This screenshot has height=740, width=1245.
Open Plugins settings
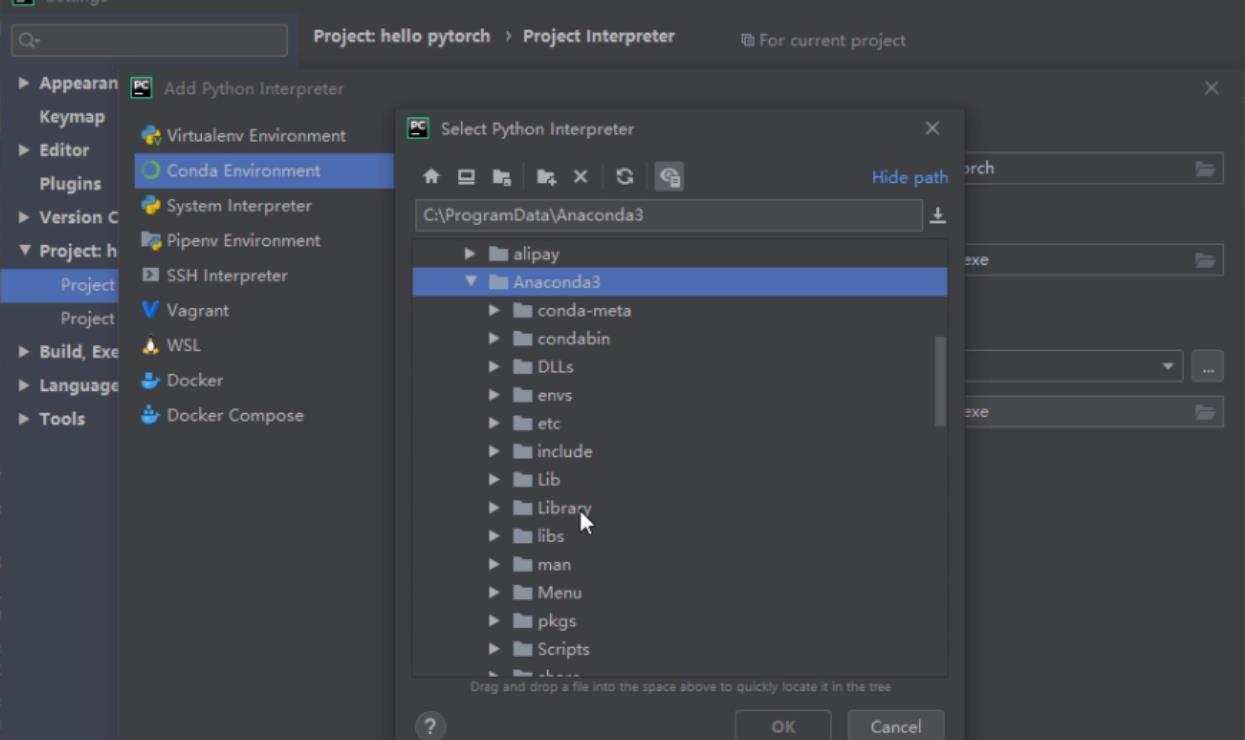pyautogui.click(x=70, y=184)
